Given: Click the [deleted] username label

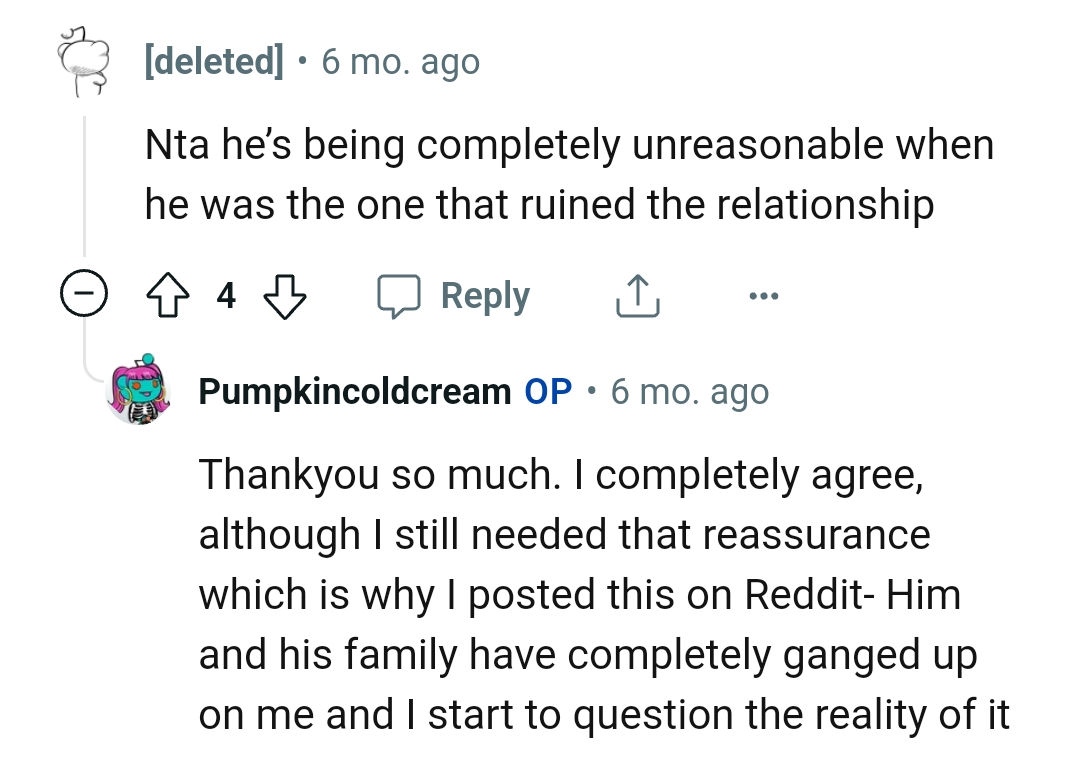Looking at the screenshot, I should pos(214,61).
